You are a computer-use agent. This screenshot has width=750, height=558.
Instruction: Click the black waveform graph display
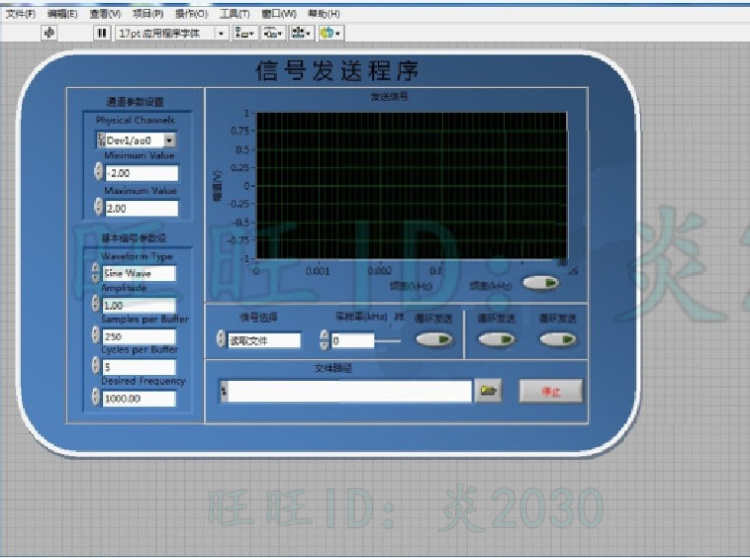click(x=412, y=186)
